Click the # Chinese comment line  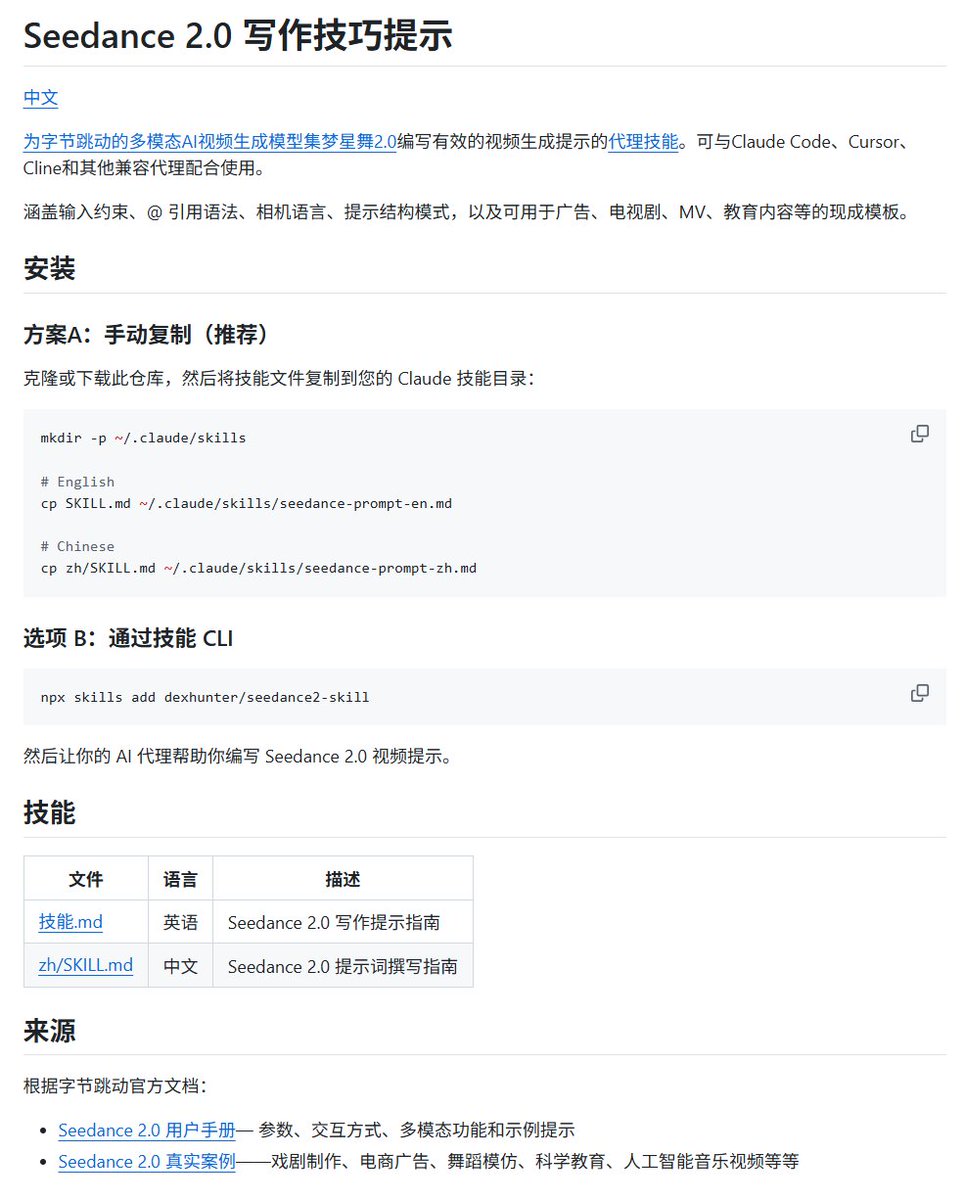point(77,546)
